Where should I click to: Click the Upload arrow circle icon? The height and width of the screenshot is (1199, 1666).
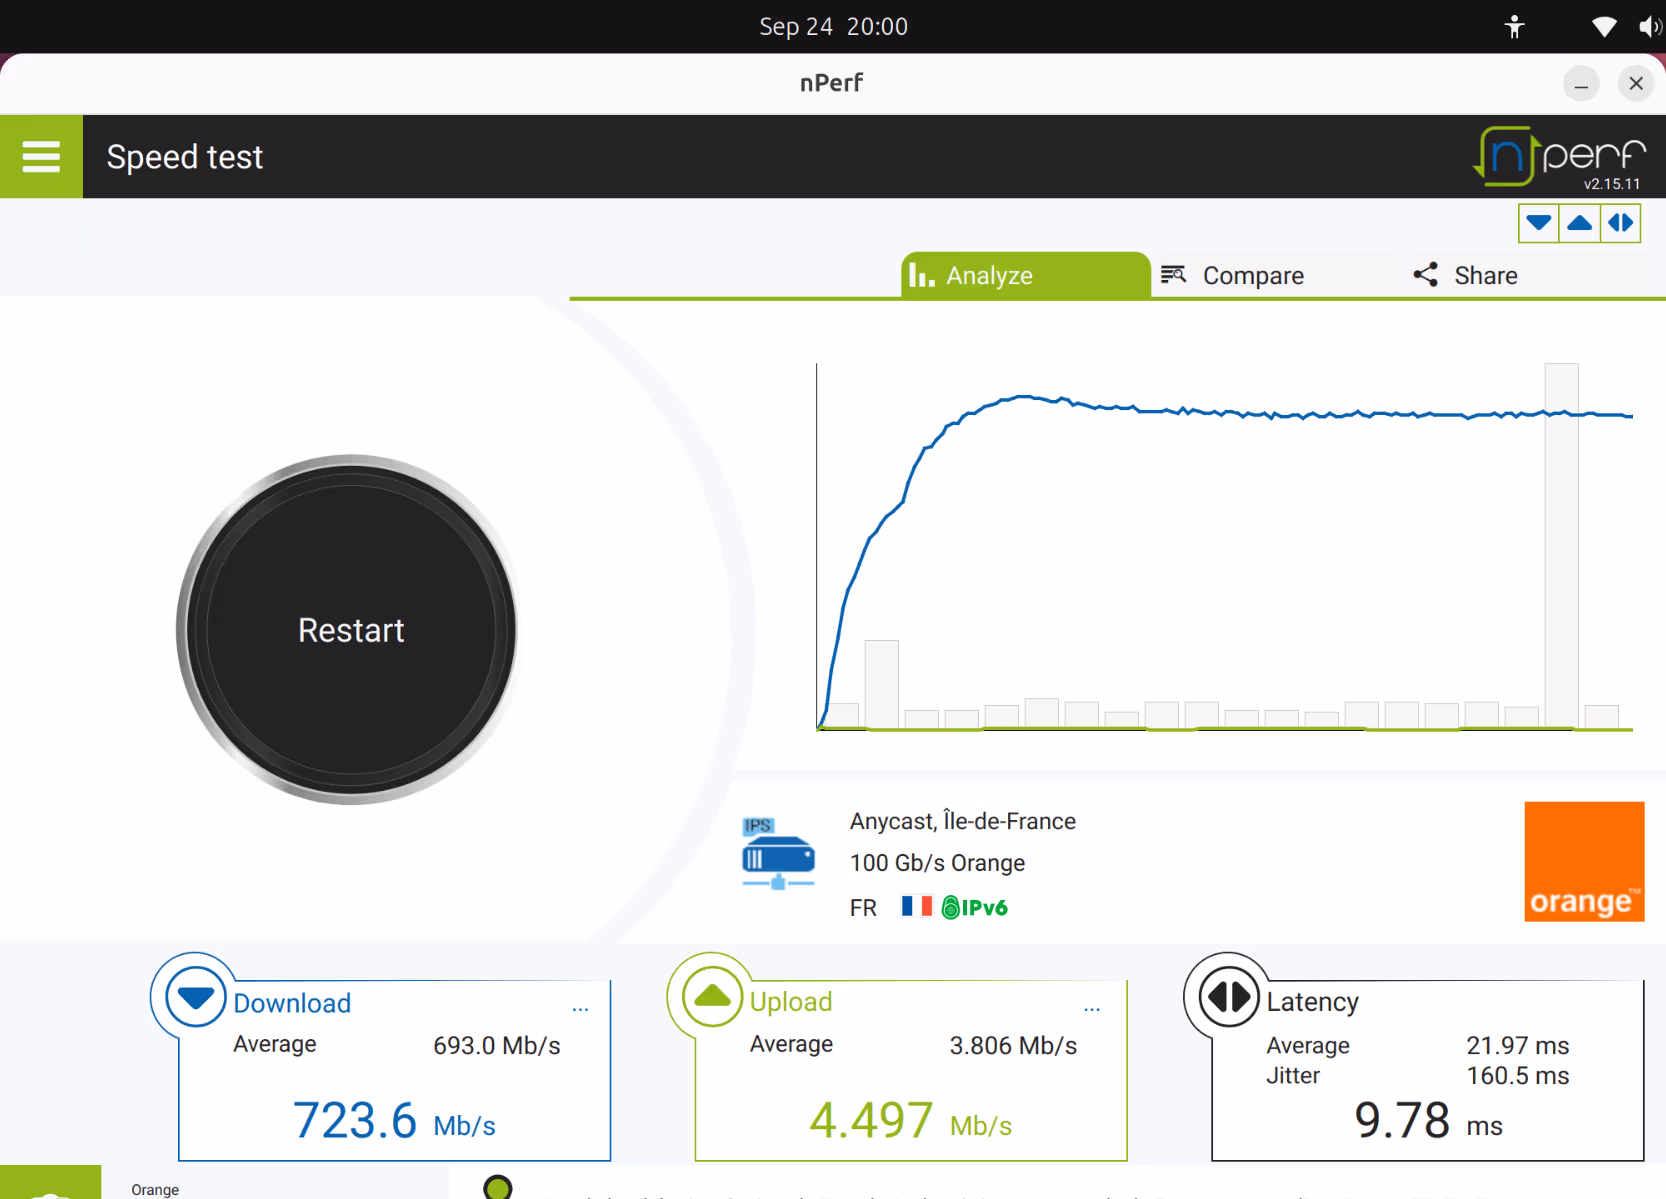click(712, 996)
